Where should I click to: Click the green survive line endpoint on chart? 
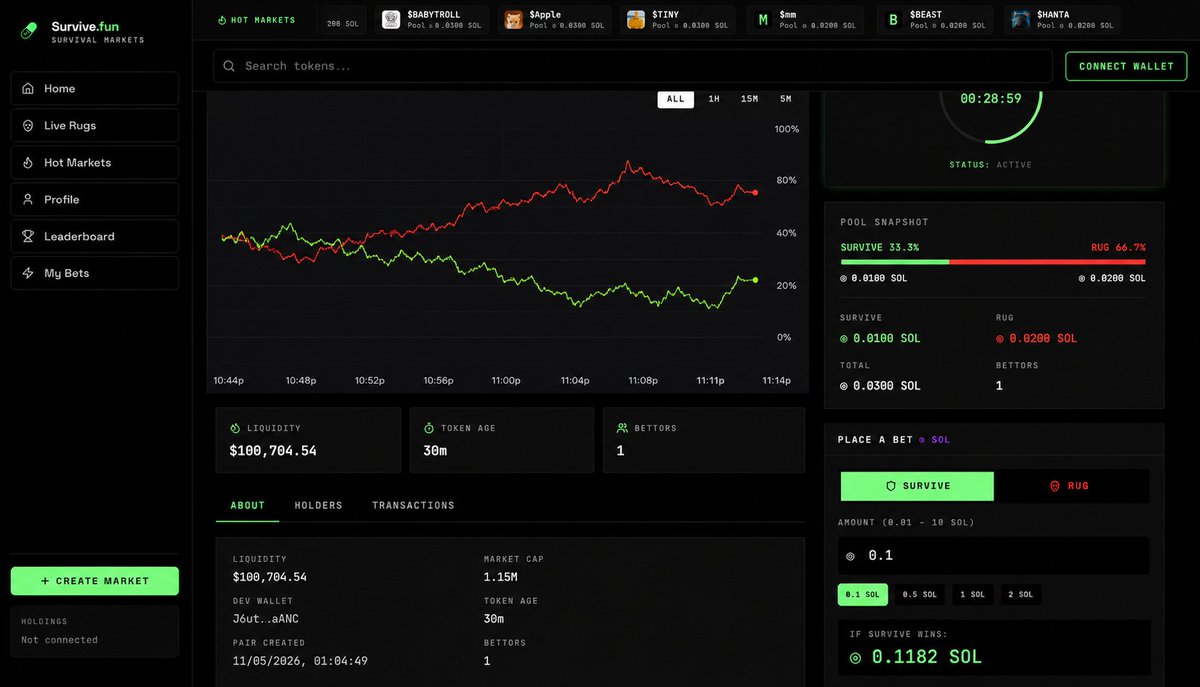coord(755,280)
